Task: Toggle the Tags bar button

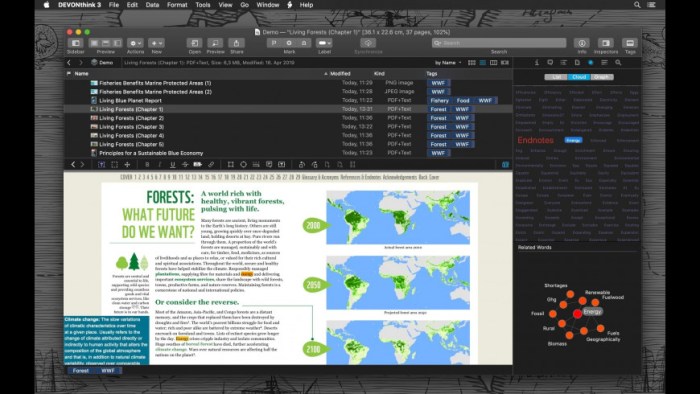Action: tap(630, 43)
